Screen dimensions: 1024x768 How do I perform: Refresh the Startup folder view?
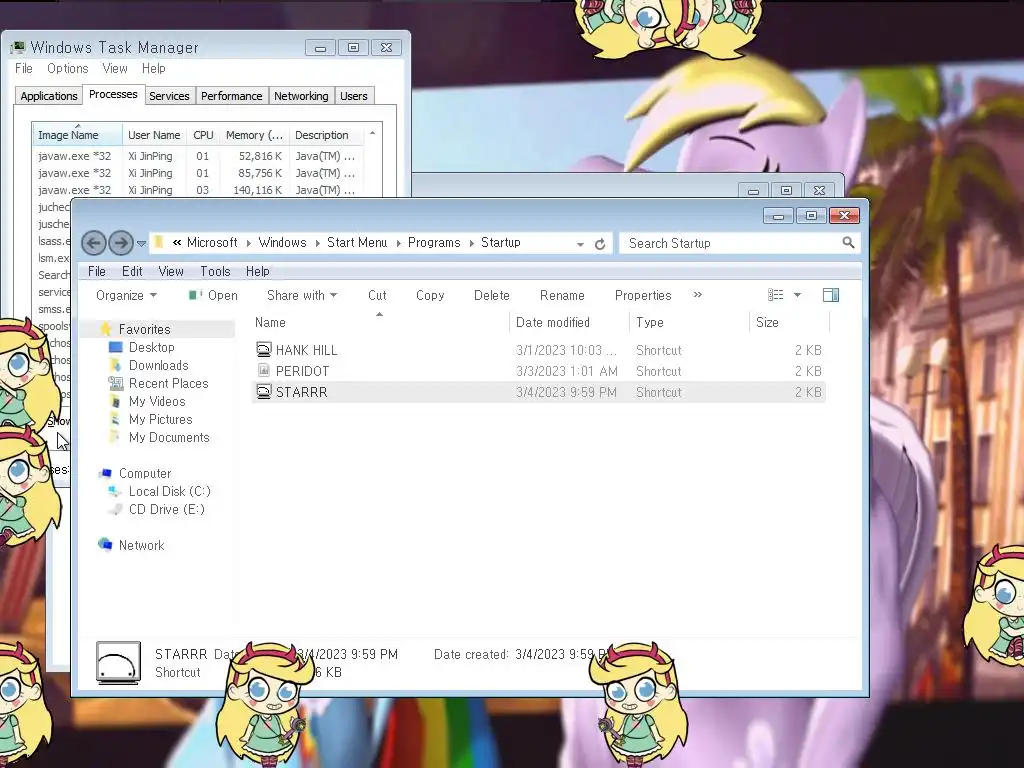tap(600, 244)
